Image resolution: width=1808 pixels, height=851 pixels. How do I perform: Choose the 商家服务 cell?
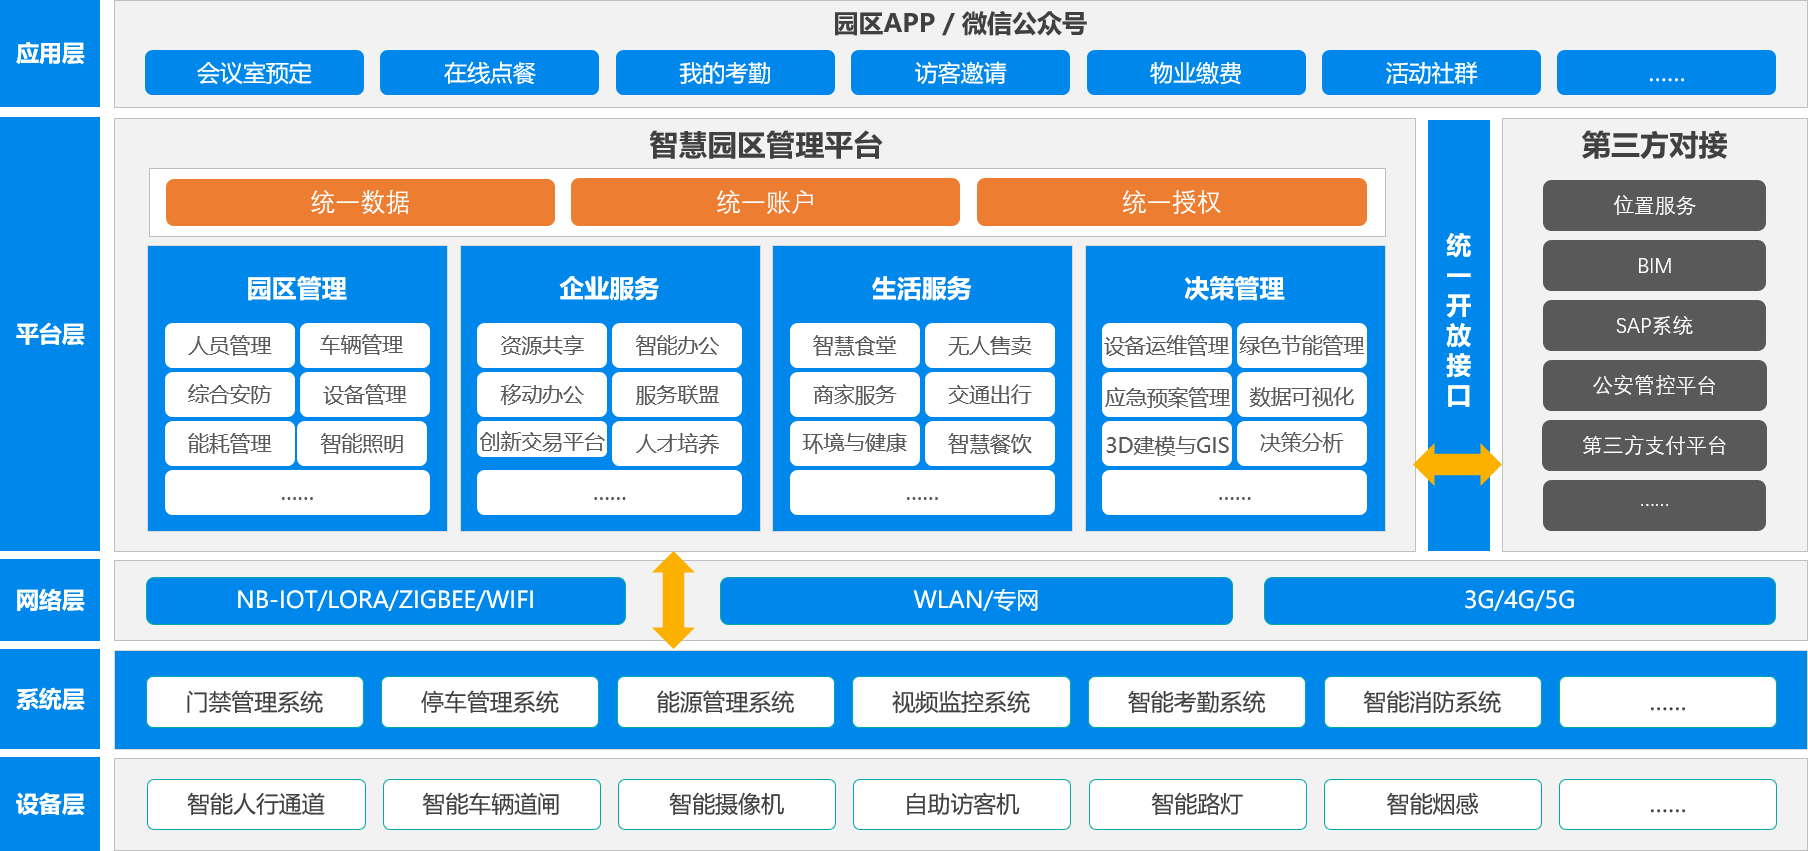[x=855, y=394]
